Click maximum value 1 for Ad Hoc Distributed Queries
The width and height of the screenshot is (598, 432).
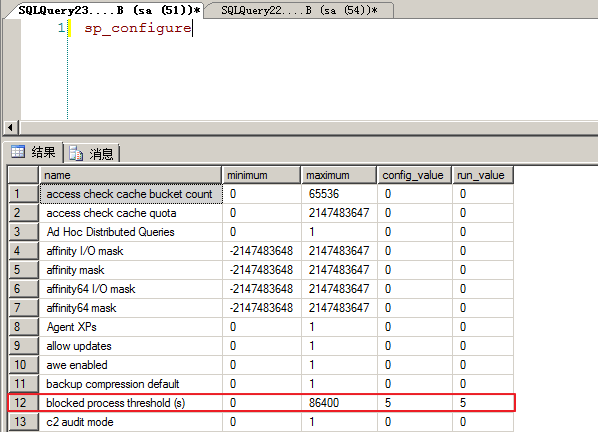coord(339,232)
